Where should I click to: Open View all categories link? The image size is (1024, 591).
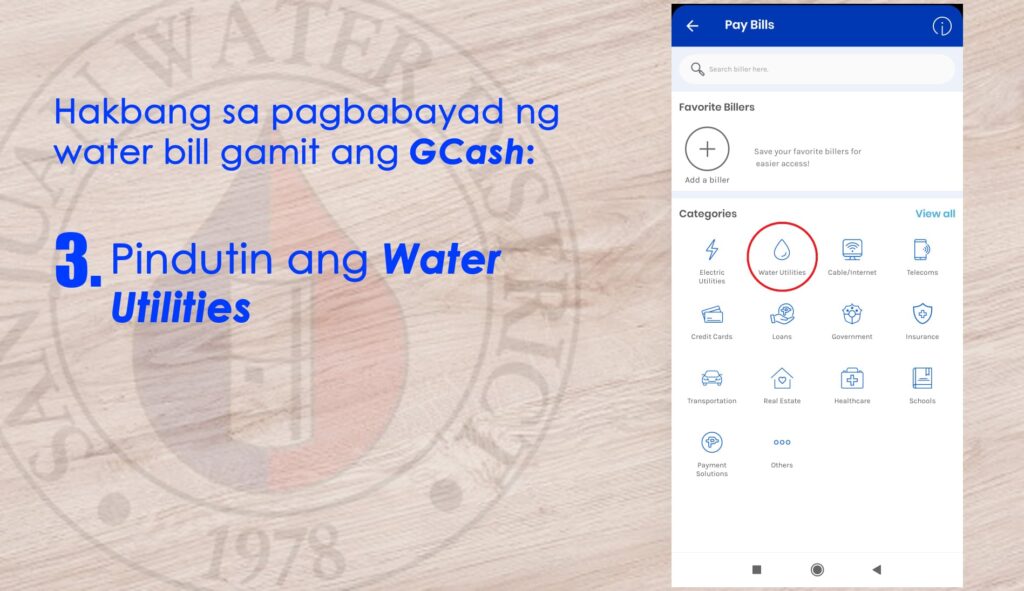point(935,214)
